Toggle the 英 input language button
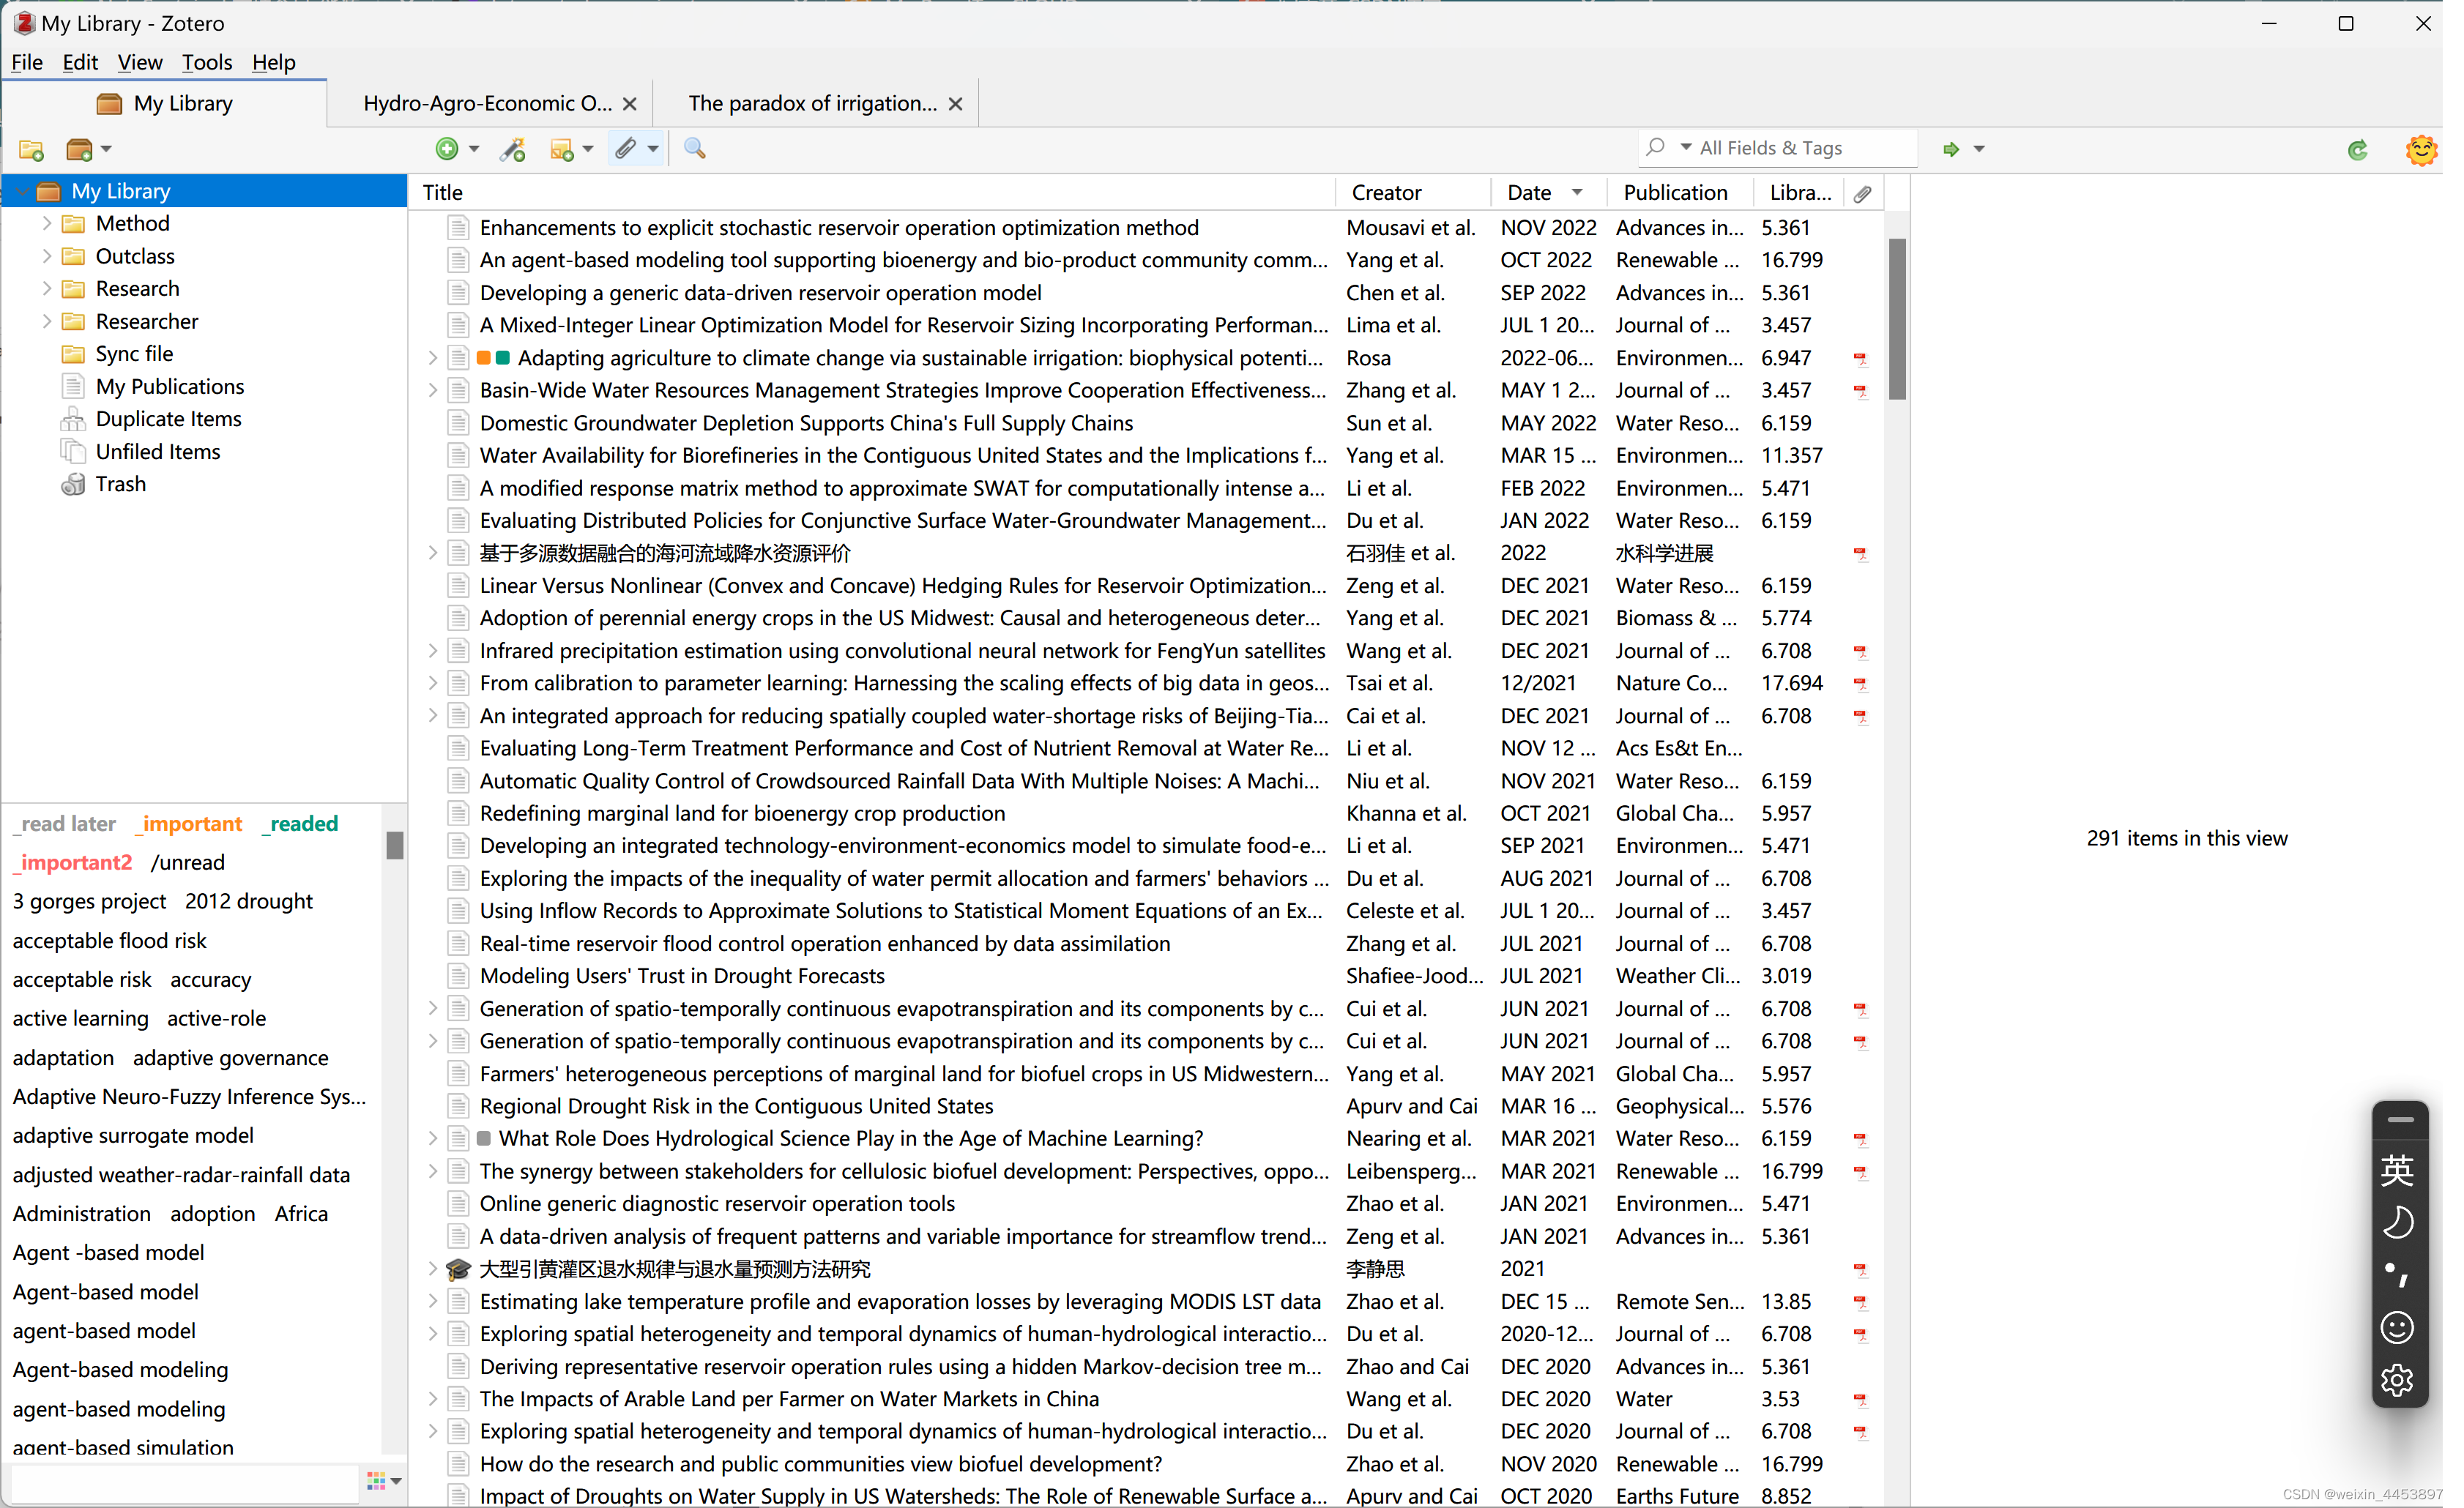The image size is (2464, 1508). pyautogui.click(x=2397, y=1170)
